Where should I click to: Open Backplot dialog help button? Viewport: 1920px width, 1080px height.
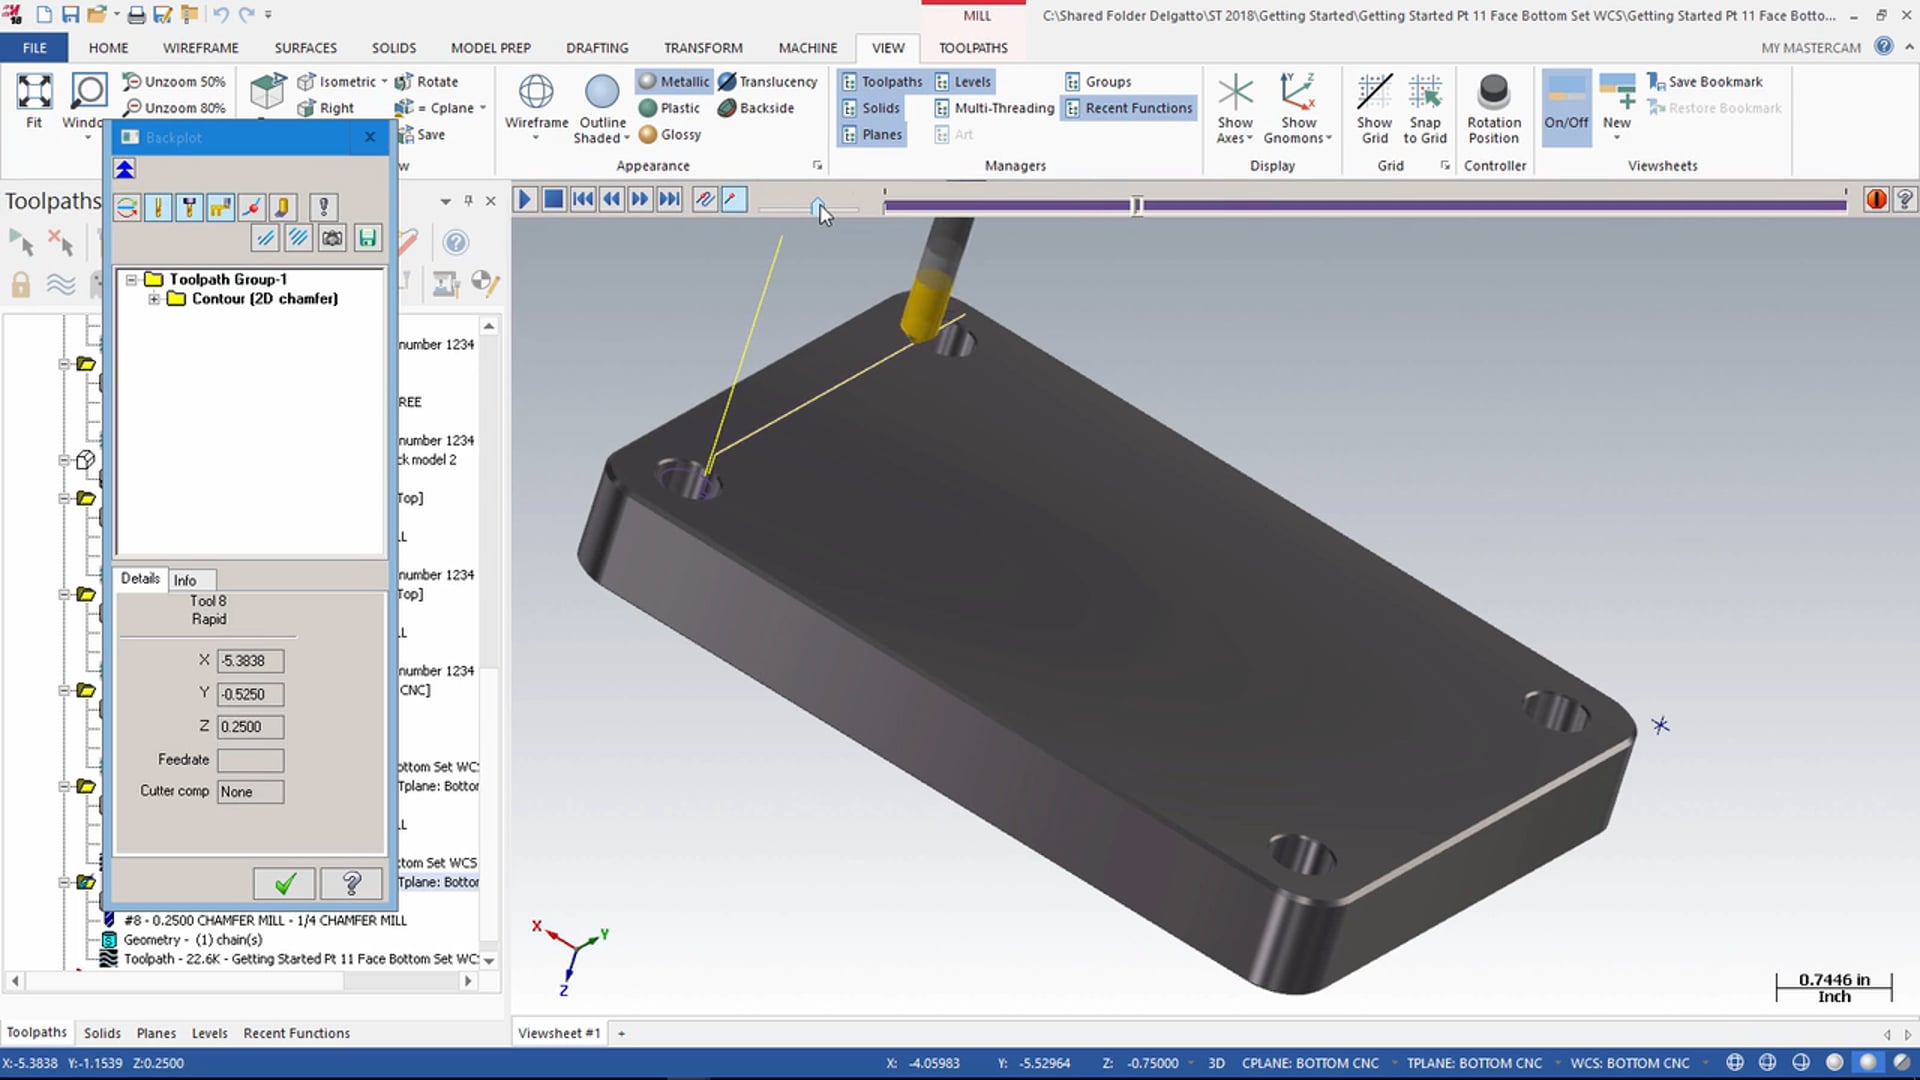351,884
